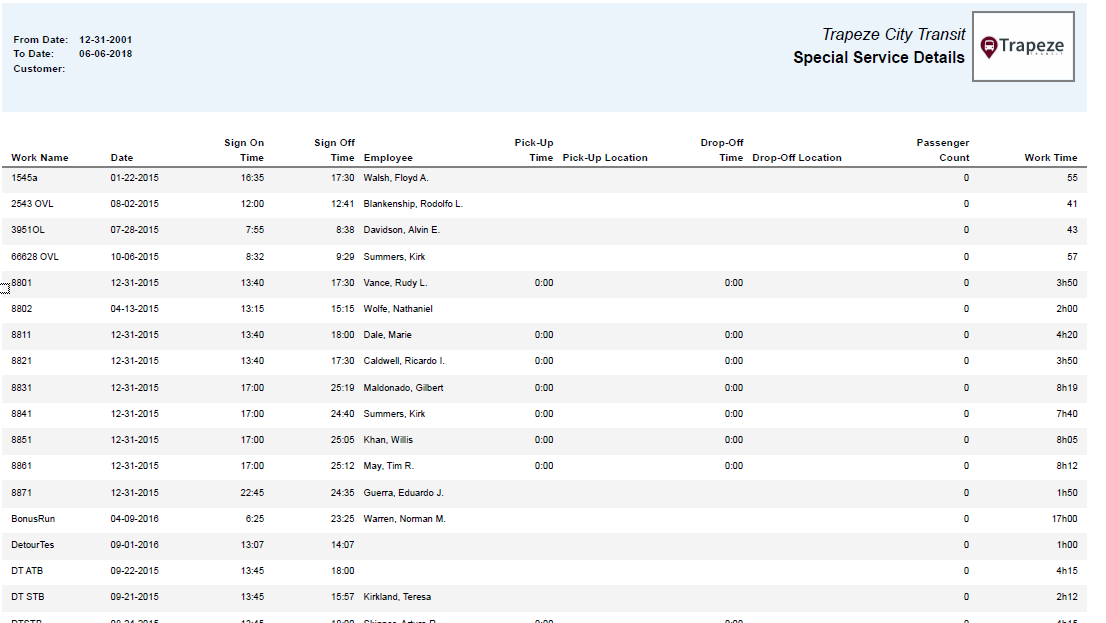
Task: Select the Employee column header
Action: pos(388,158)
